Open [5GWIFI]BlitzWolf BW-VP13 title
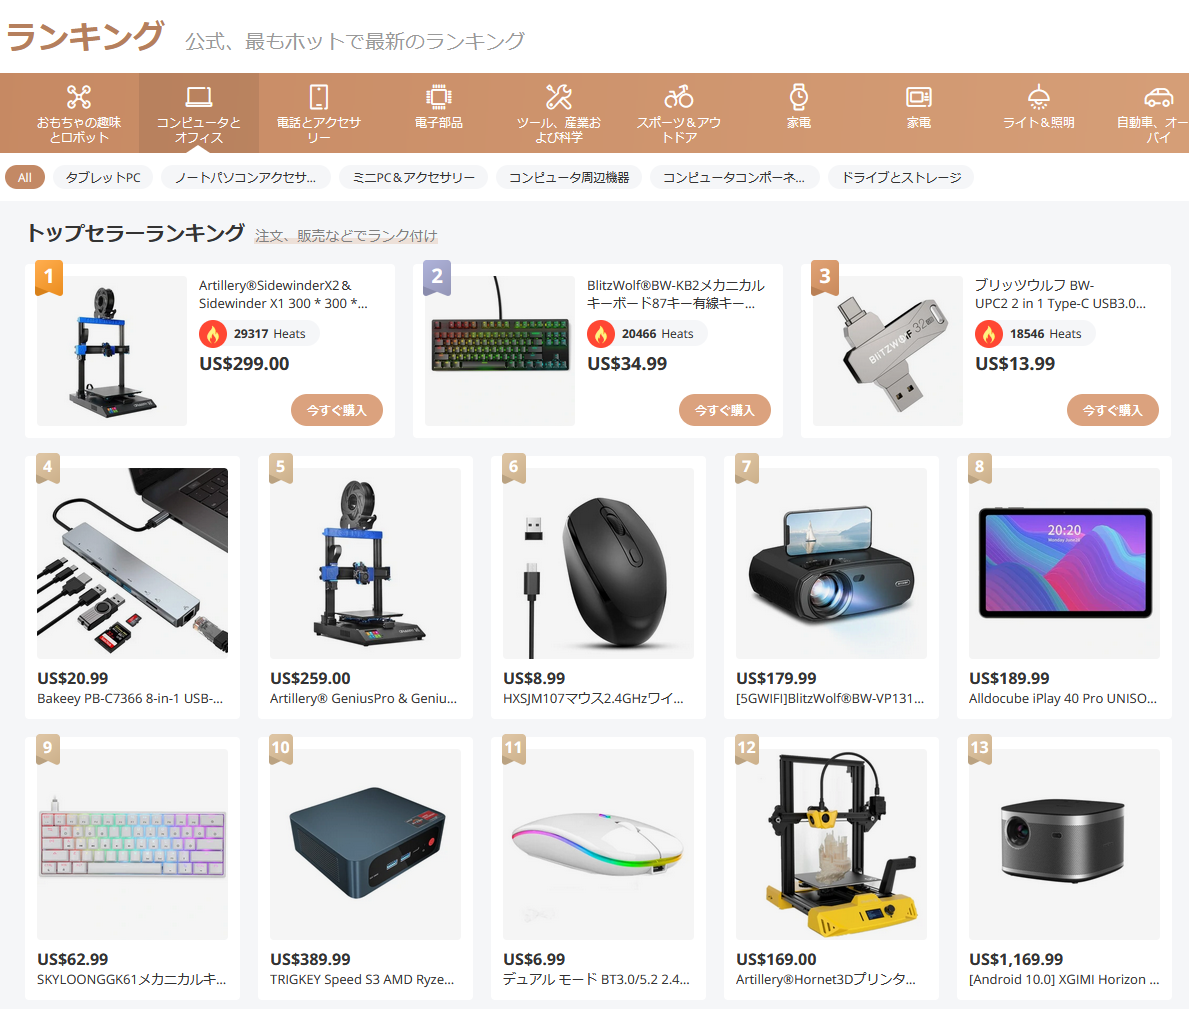The height and width of the screenshot is (1009, 1189). [x=830, y=698]
